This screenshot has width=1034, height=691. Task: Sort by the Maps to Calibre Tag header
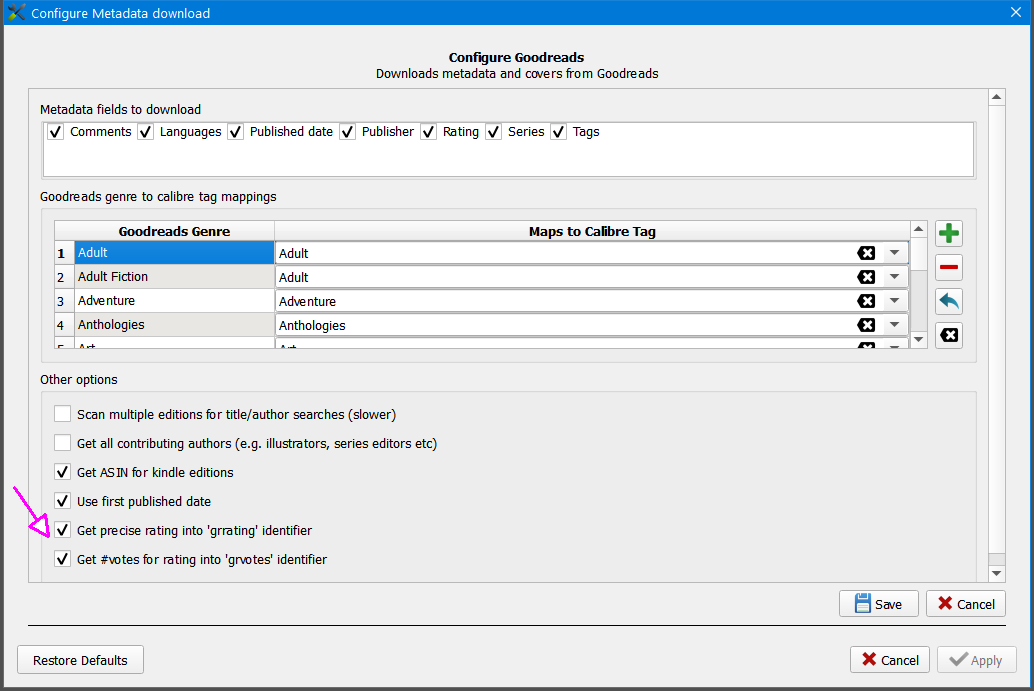click(x=592, y=231)
